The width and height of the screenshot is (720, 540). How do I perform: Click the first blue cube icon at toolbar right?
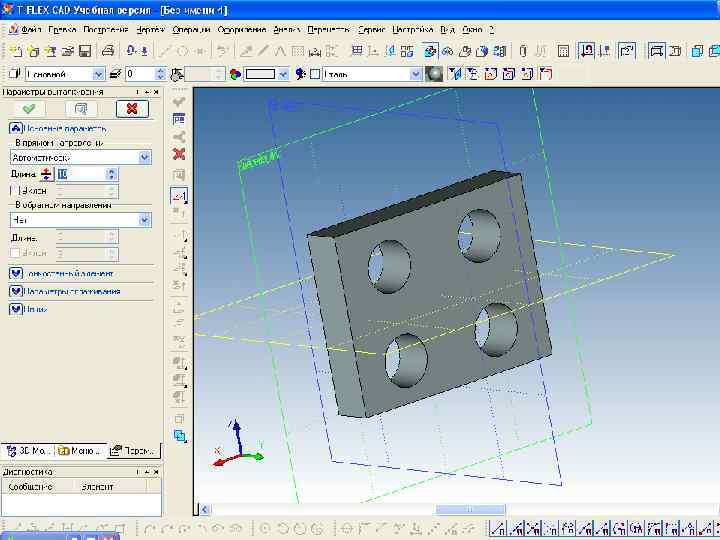coord(697,51)
